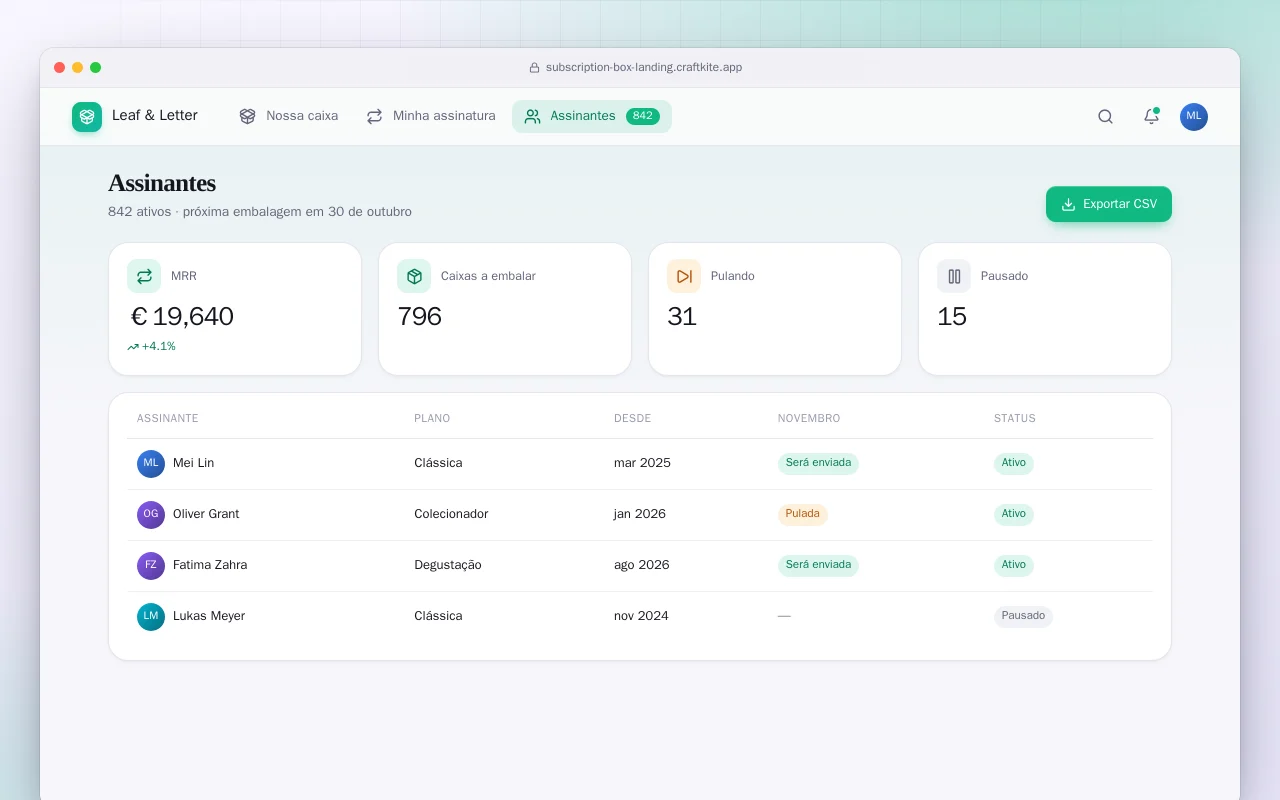Click the Pausado pause icon

pyautogui.click(x=954, y=276)
